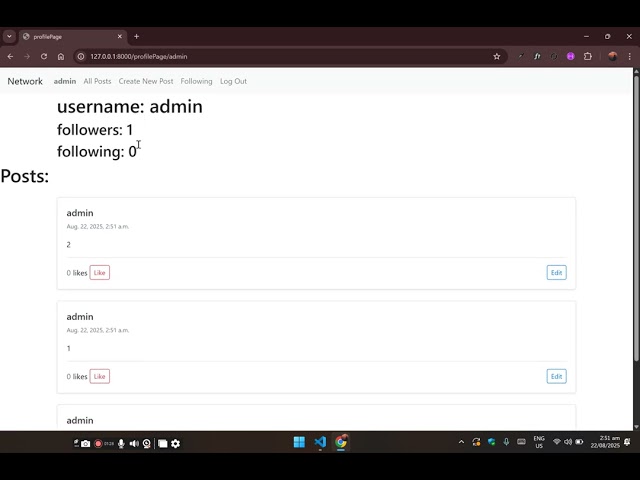Viewport: 640px width, 480px height.
Task: Open Chrome's three-dot menu
Action: point(630,56)
